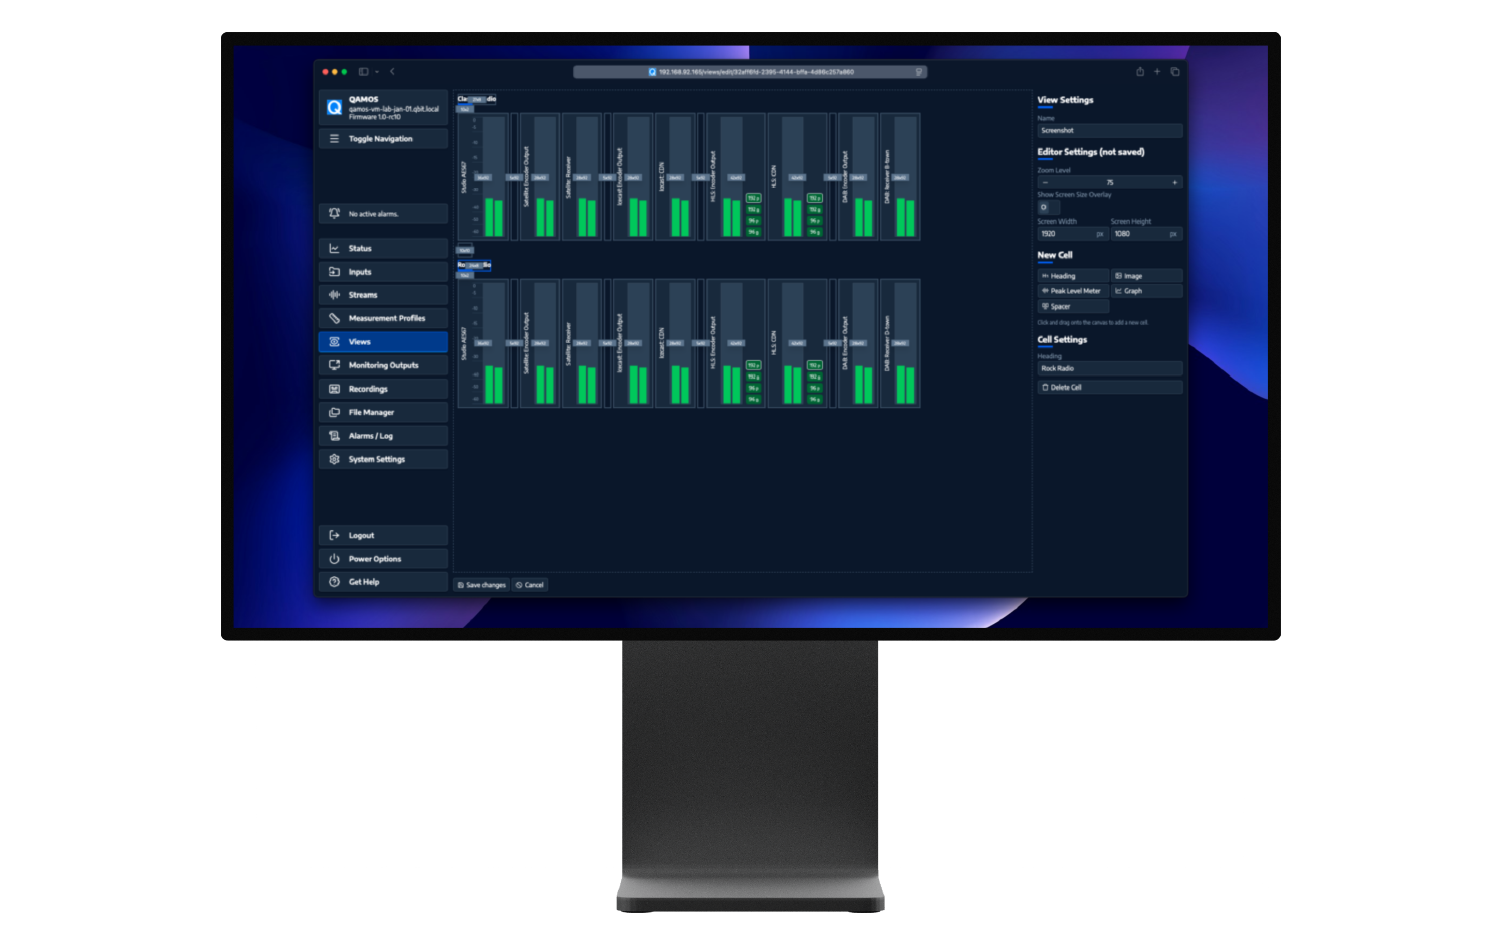Click the Rock Radio heading field

1109,368
